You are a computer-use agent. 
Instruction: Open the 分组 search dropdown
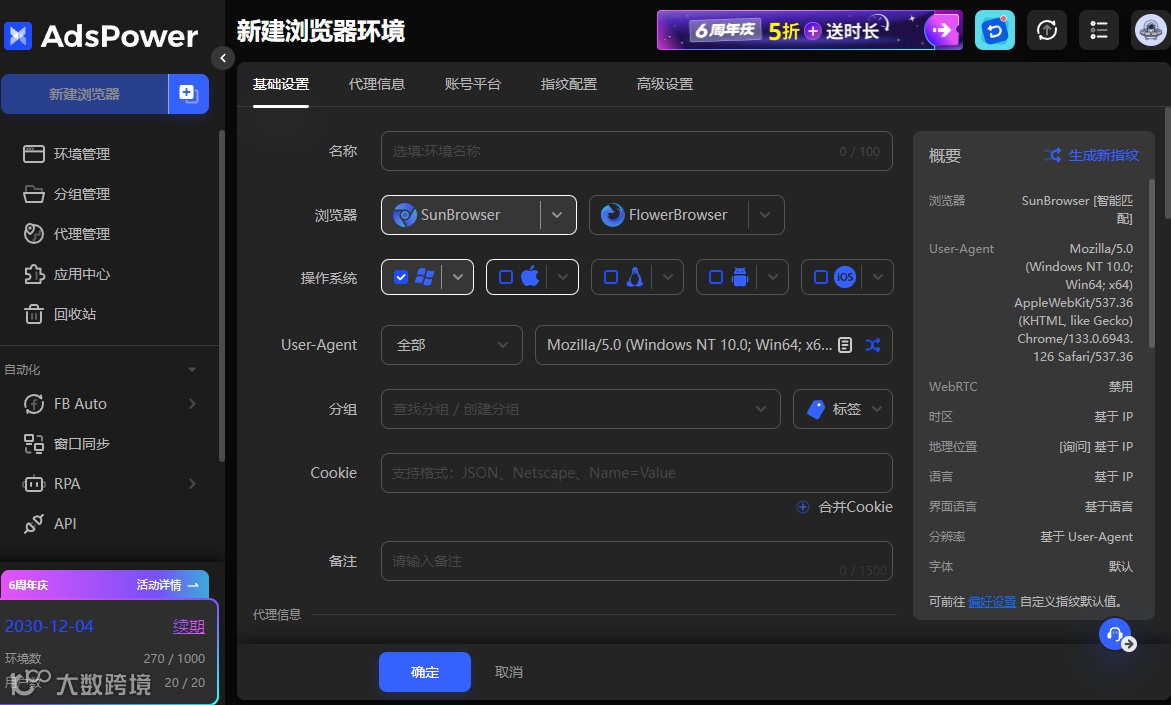pyautogui.click(x=581, y=409)
